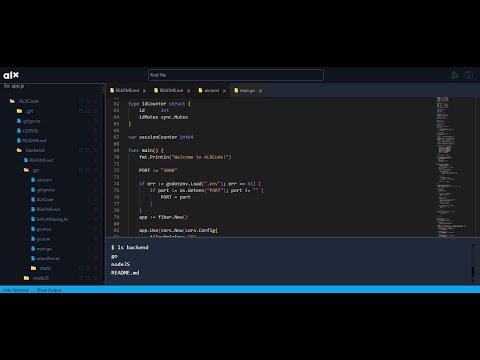This screenshot has width=480, height=360.
Task: Expand the static folder
Action: tap(41, 268)
